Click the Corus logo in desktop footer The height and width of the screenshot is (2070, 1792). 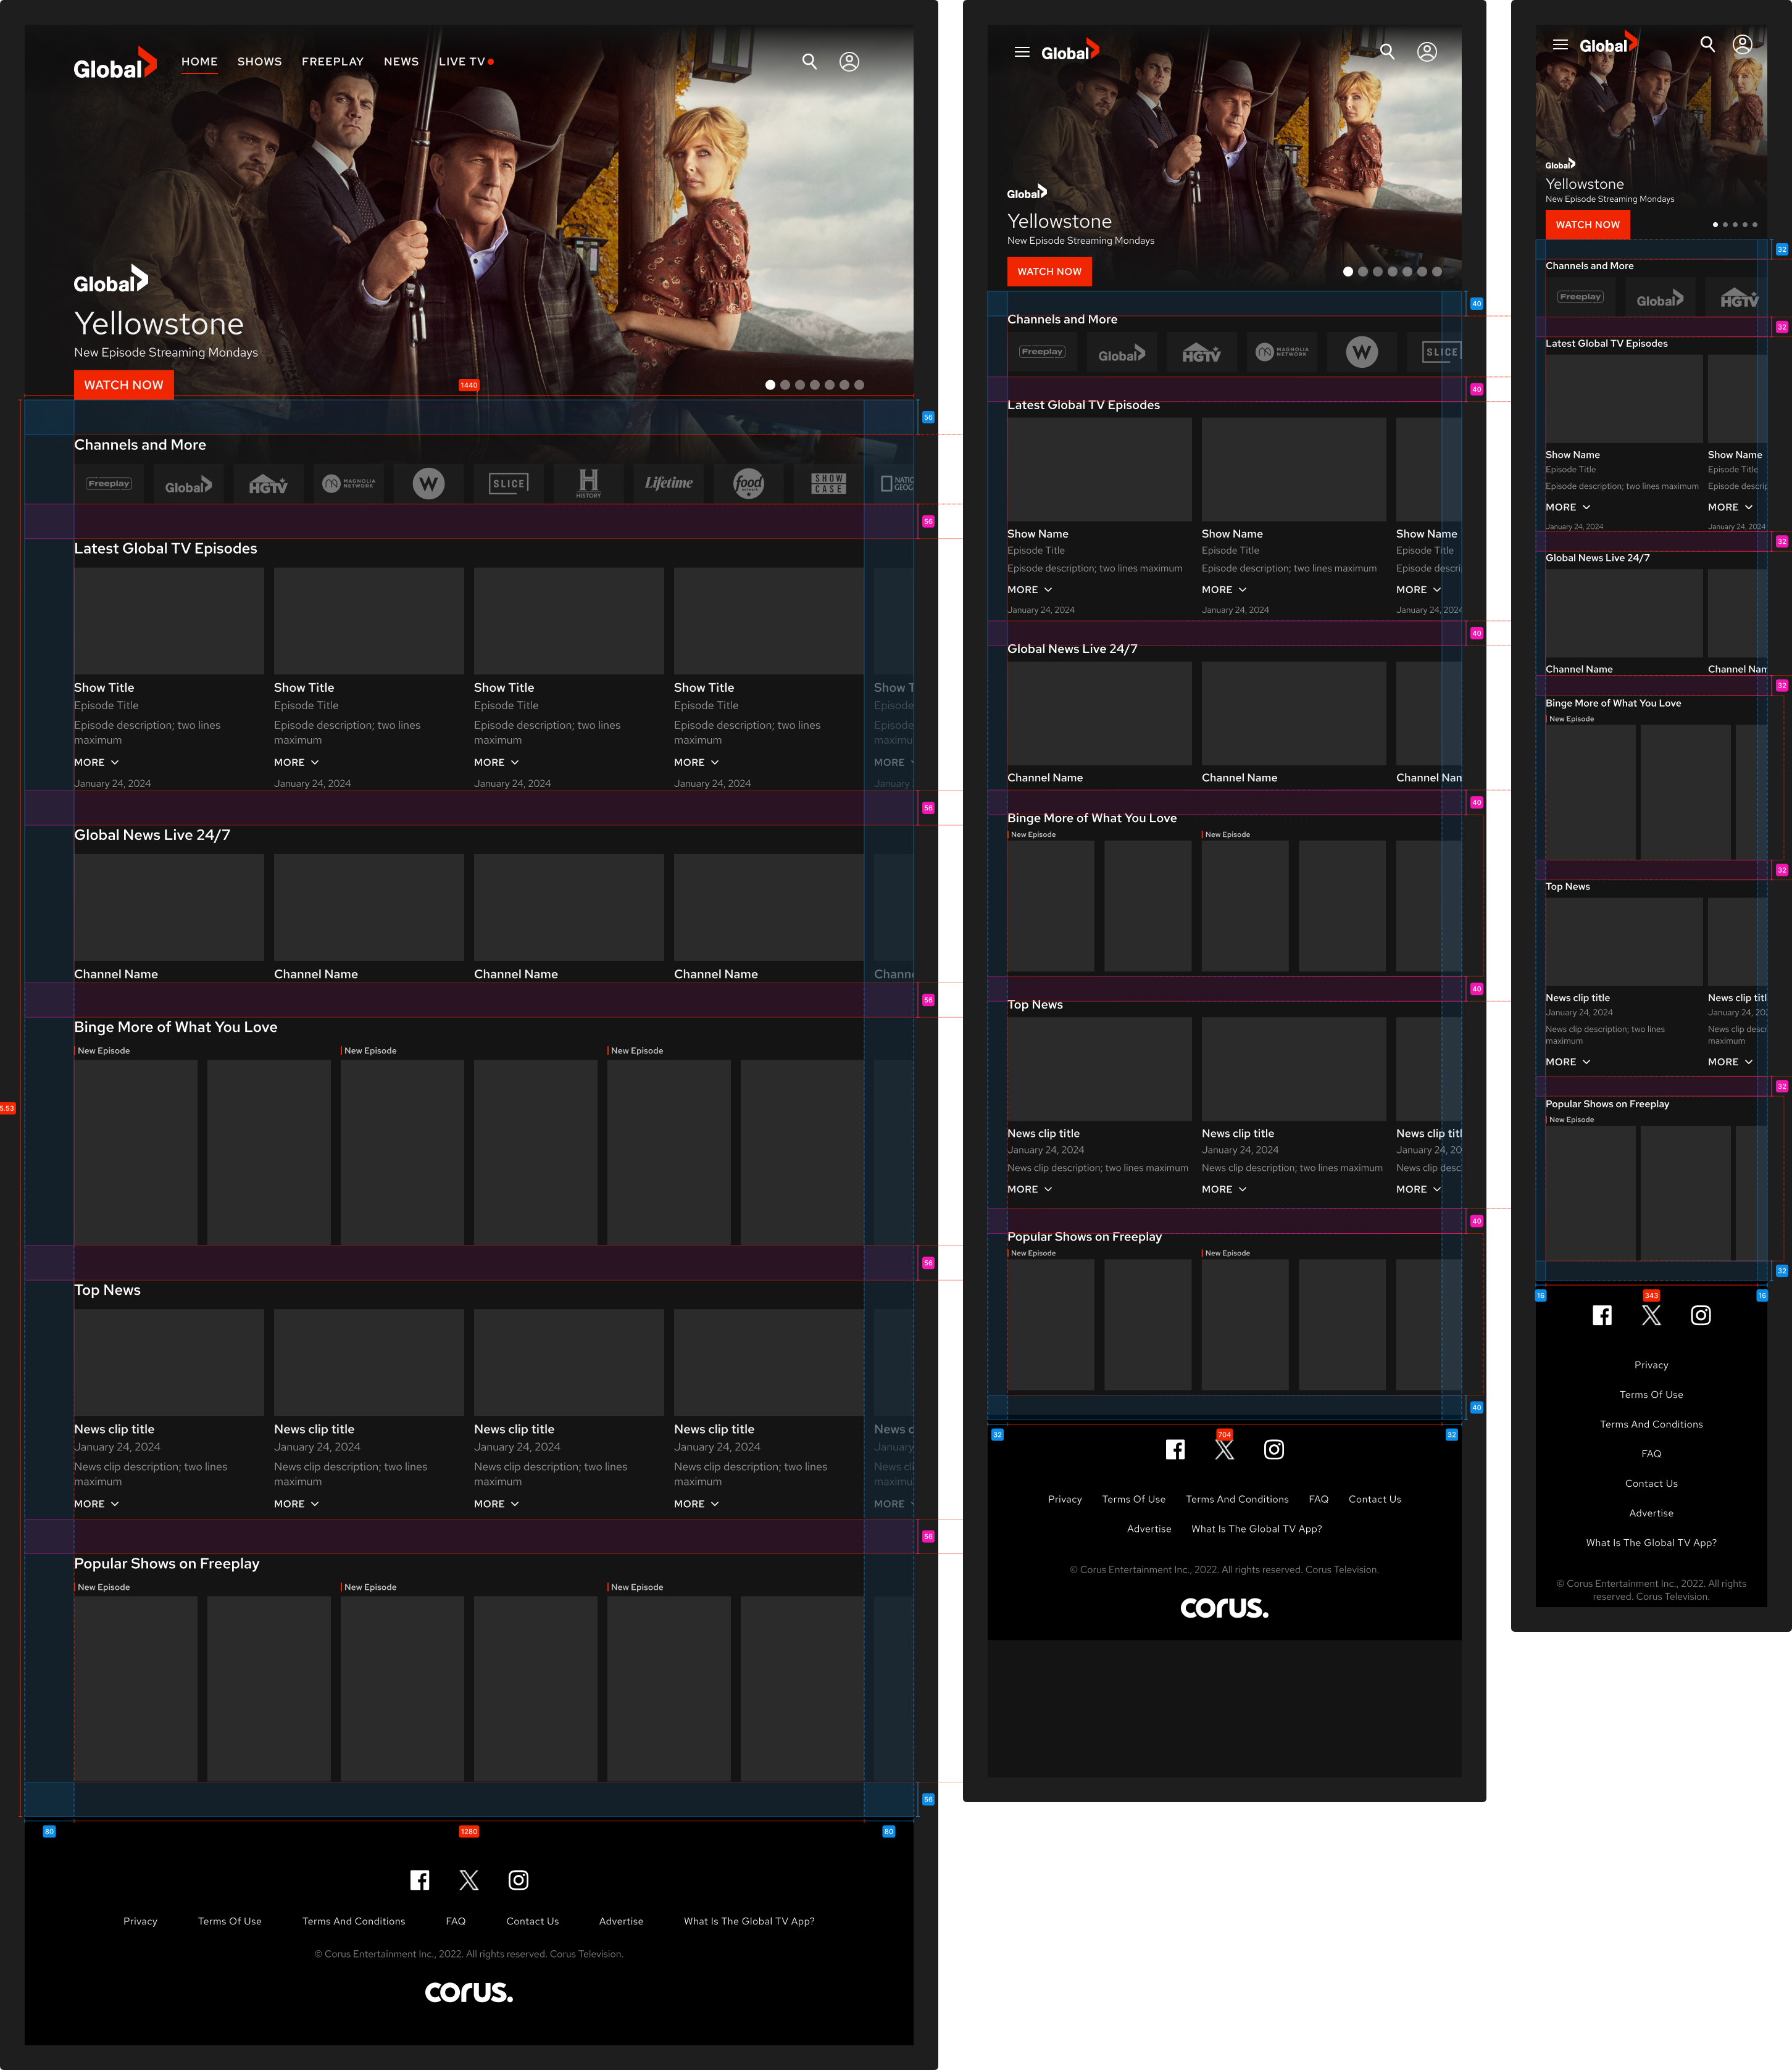click(469, 1992)
